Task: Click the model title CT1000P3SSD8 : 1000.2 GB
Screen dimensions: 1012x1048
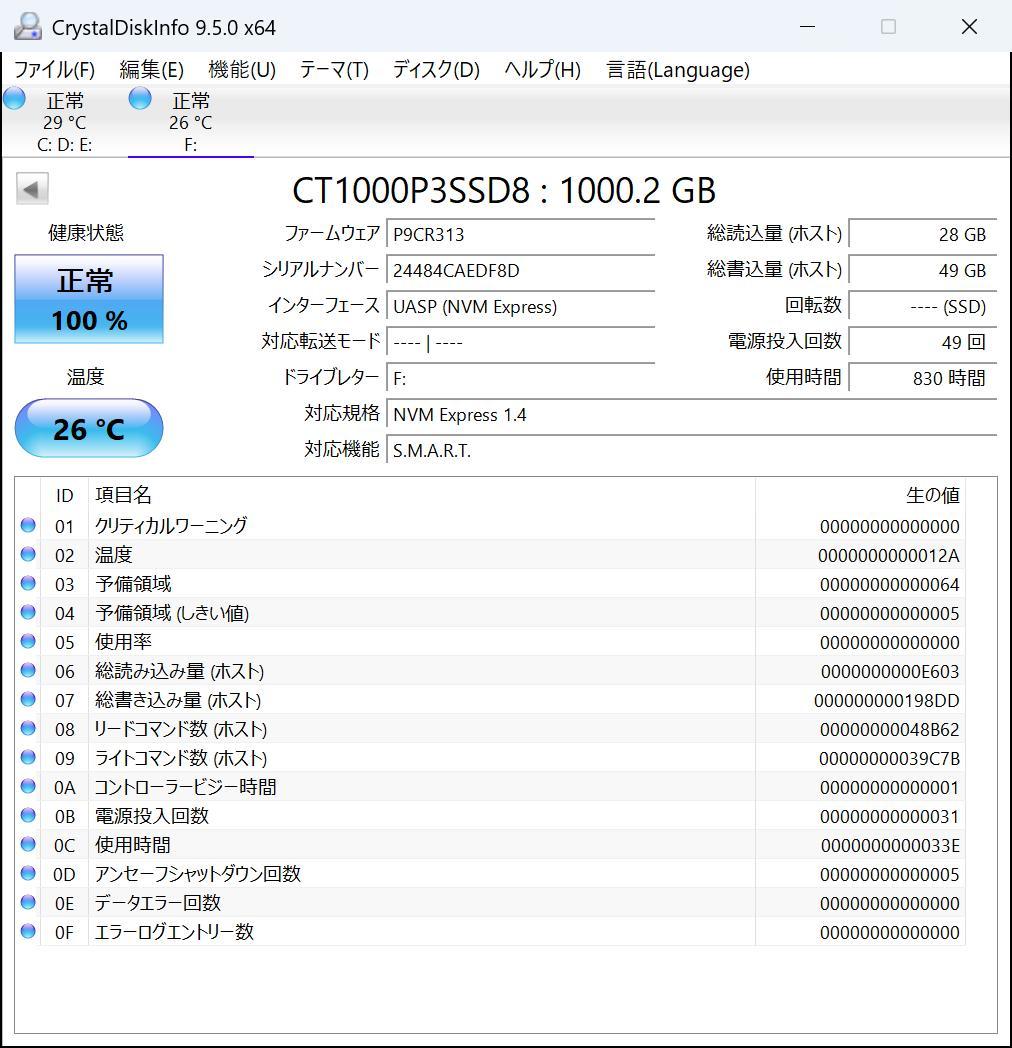Action: tap(504, 190)
